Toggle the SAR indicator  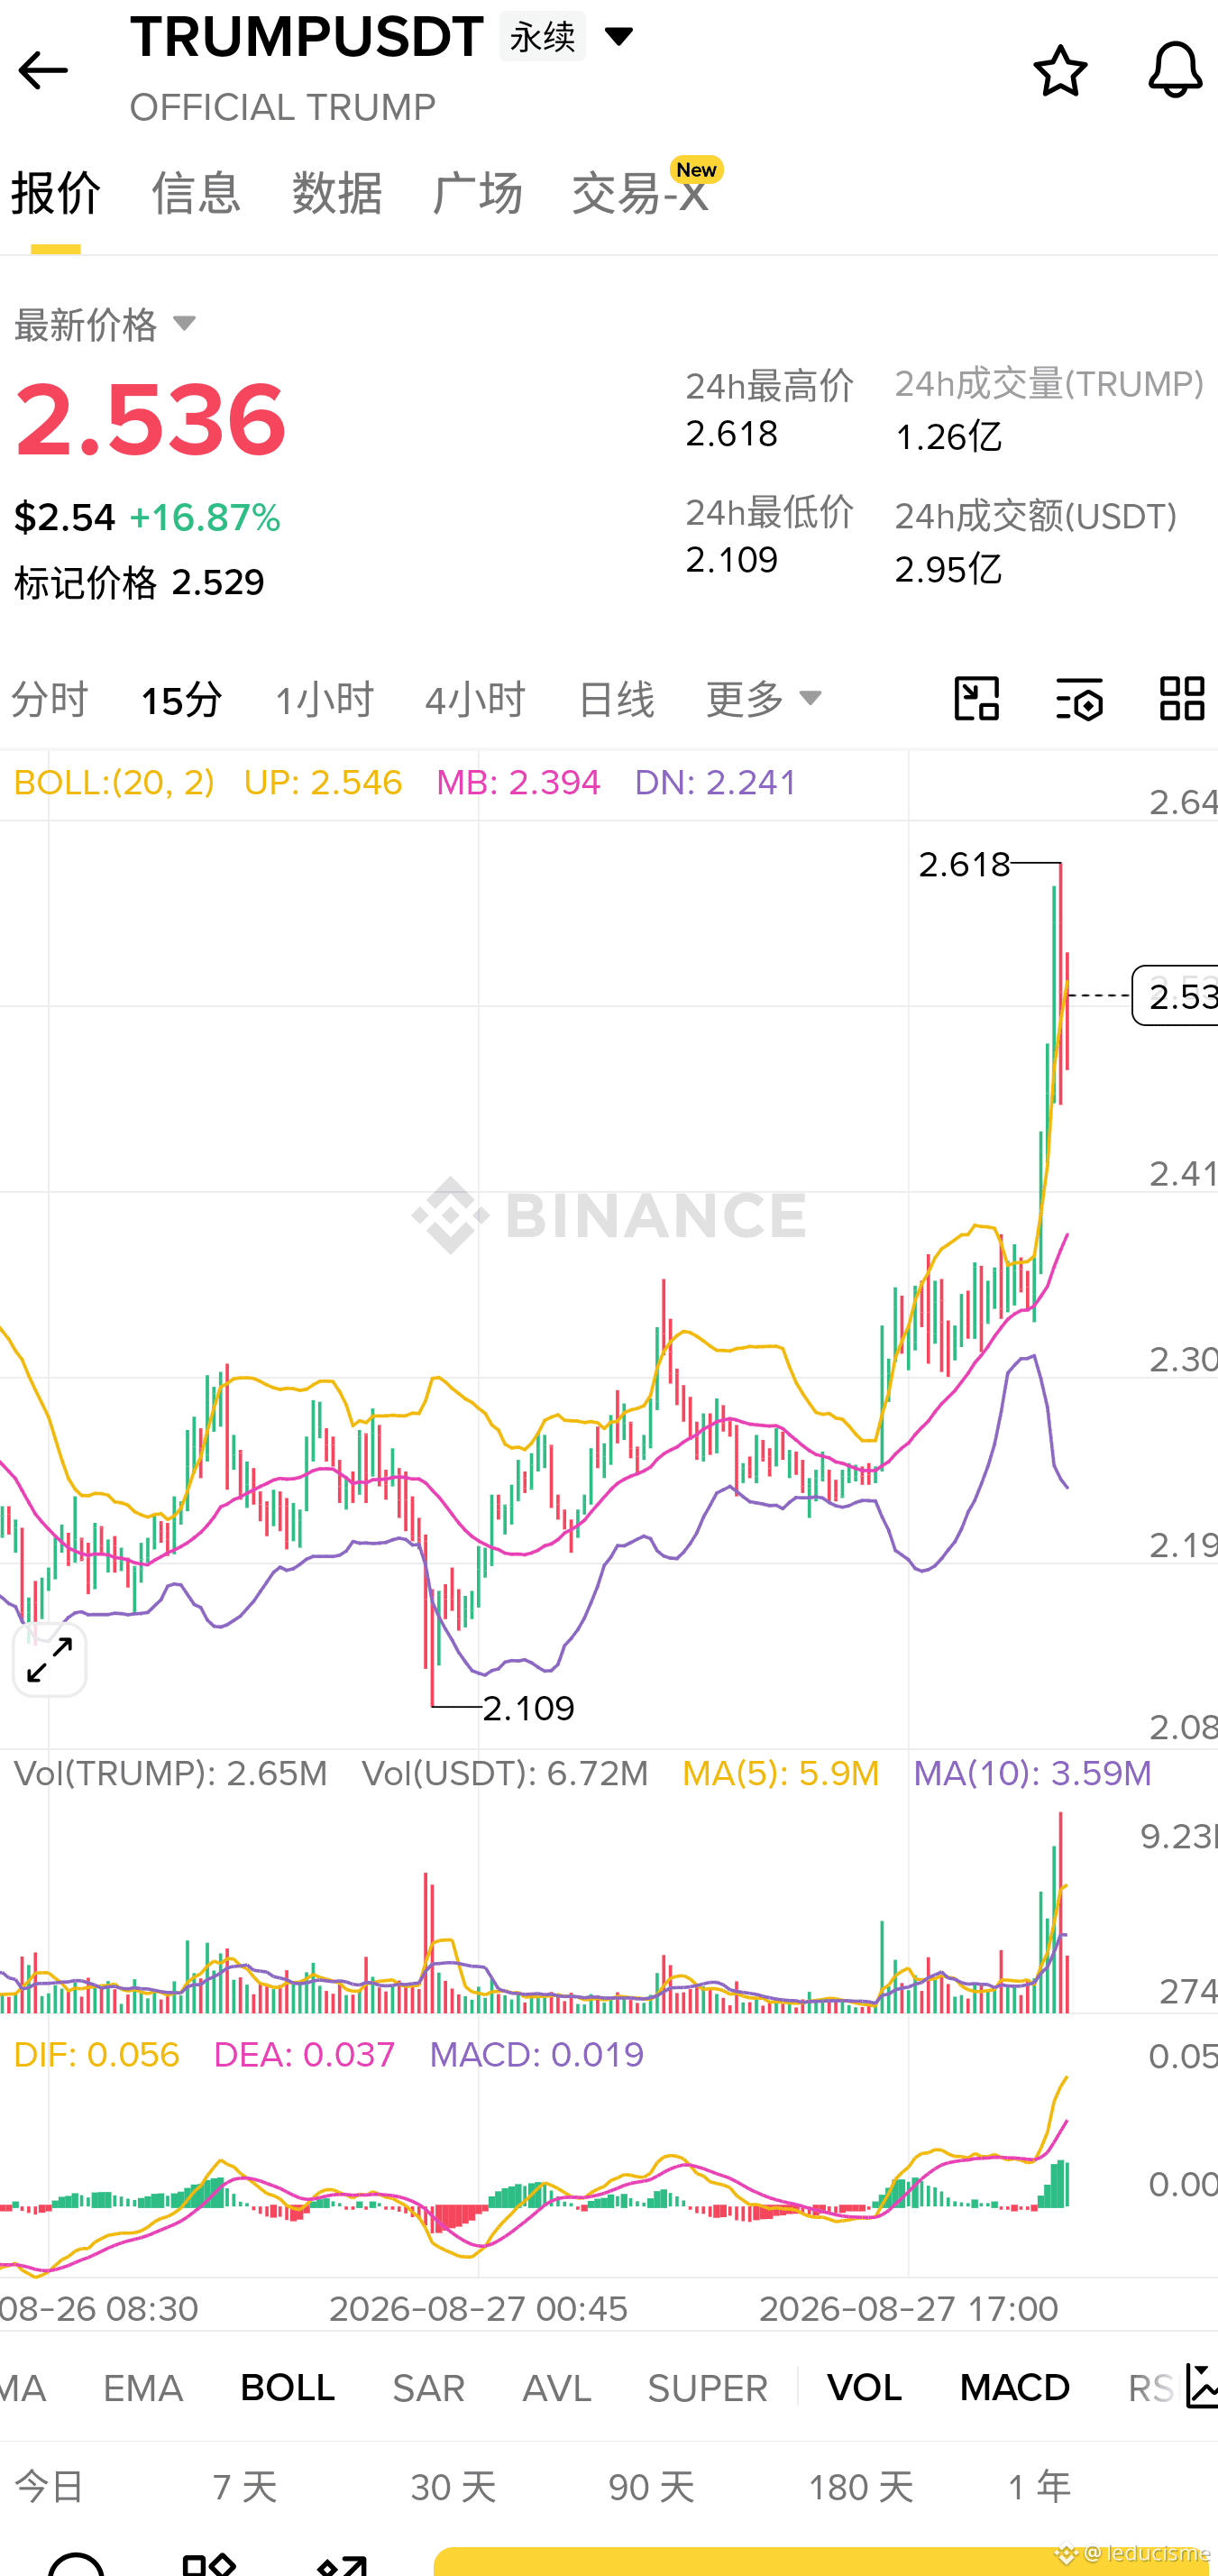(x=429, y=2388)
